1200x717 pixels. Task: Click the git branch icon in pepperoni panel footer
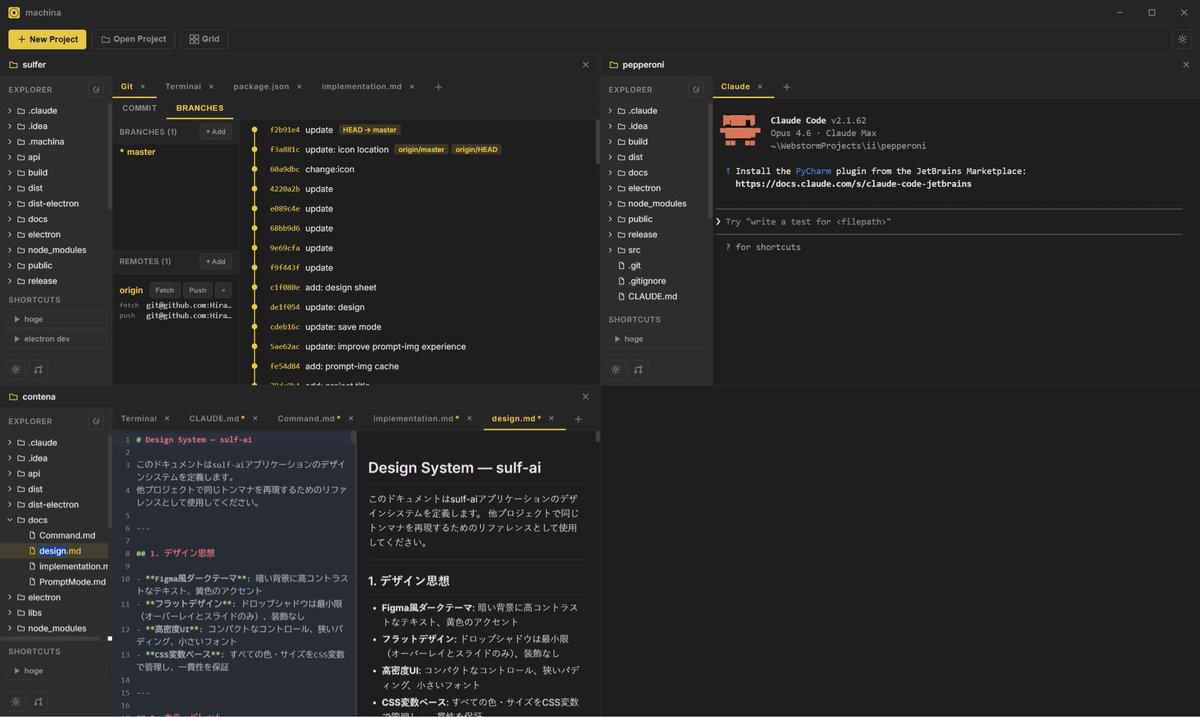638,369
